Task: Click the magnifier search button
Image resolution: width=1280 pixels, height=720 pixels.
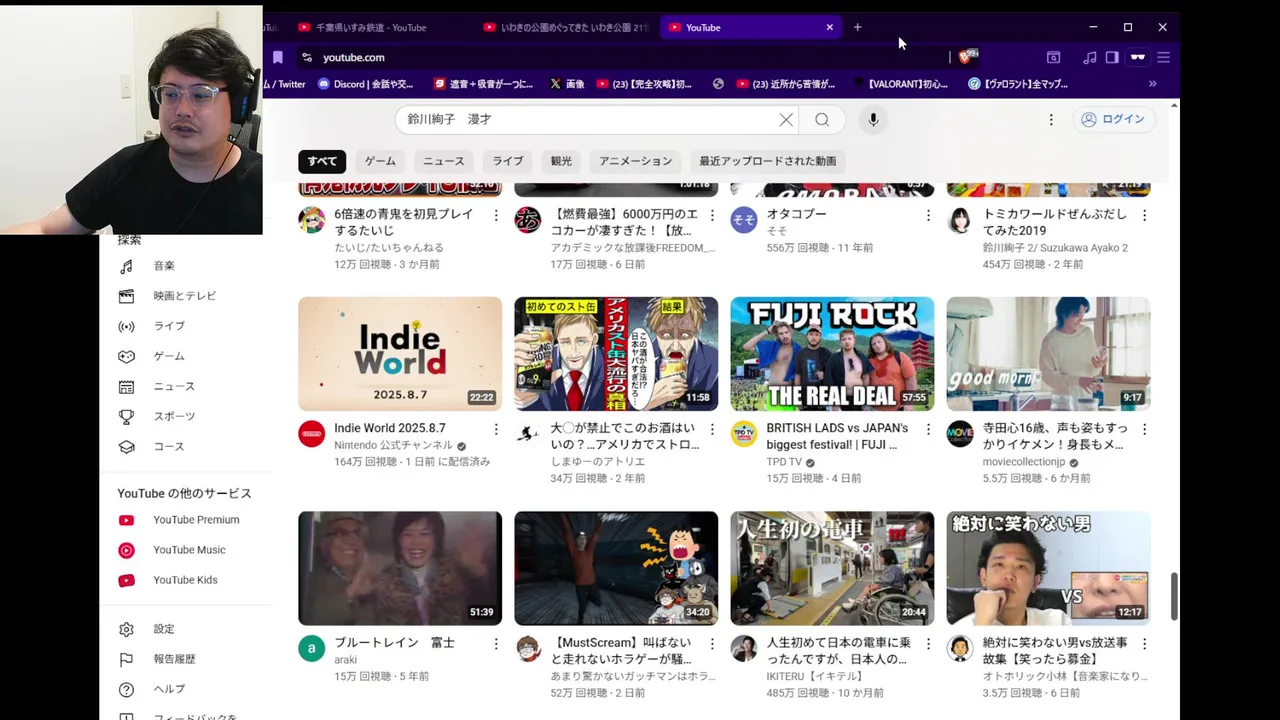Action: tap(822, 120)
